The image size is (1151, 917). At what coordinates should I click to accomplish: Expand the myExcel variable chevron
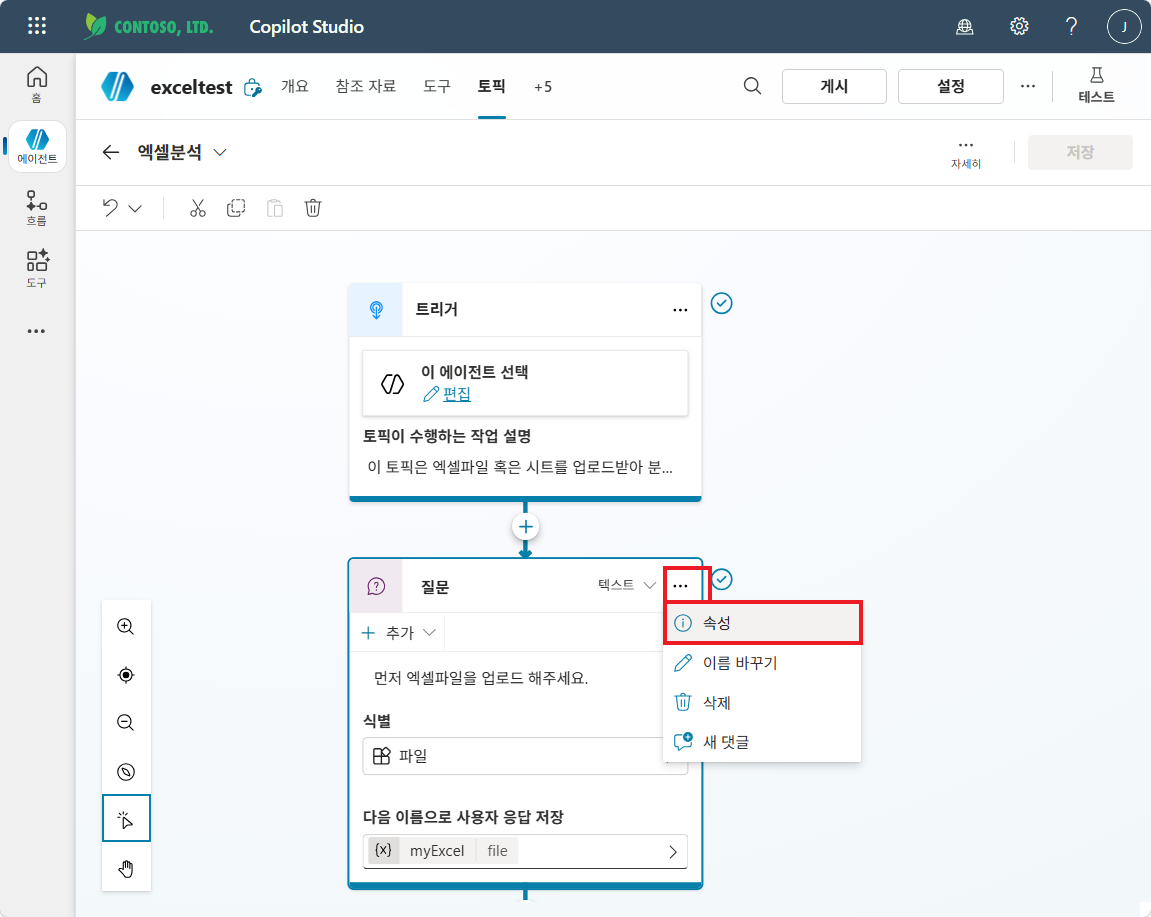pos(672,852)
